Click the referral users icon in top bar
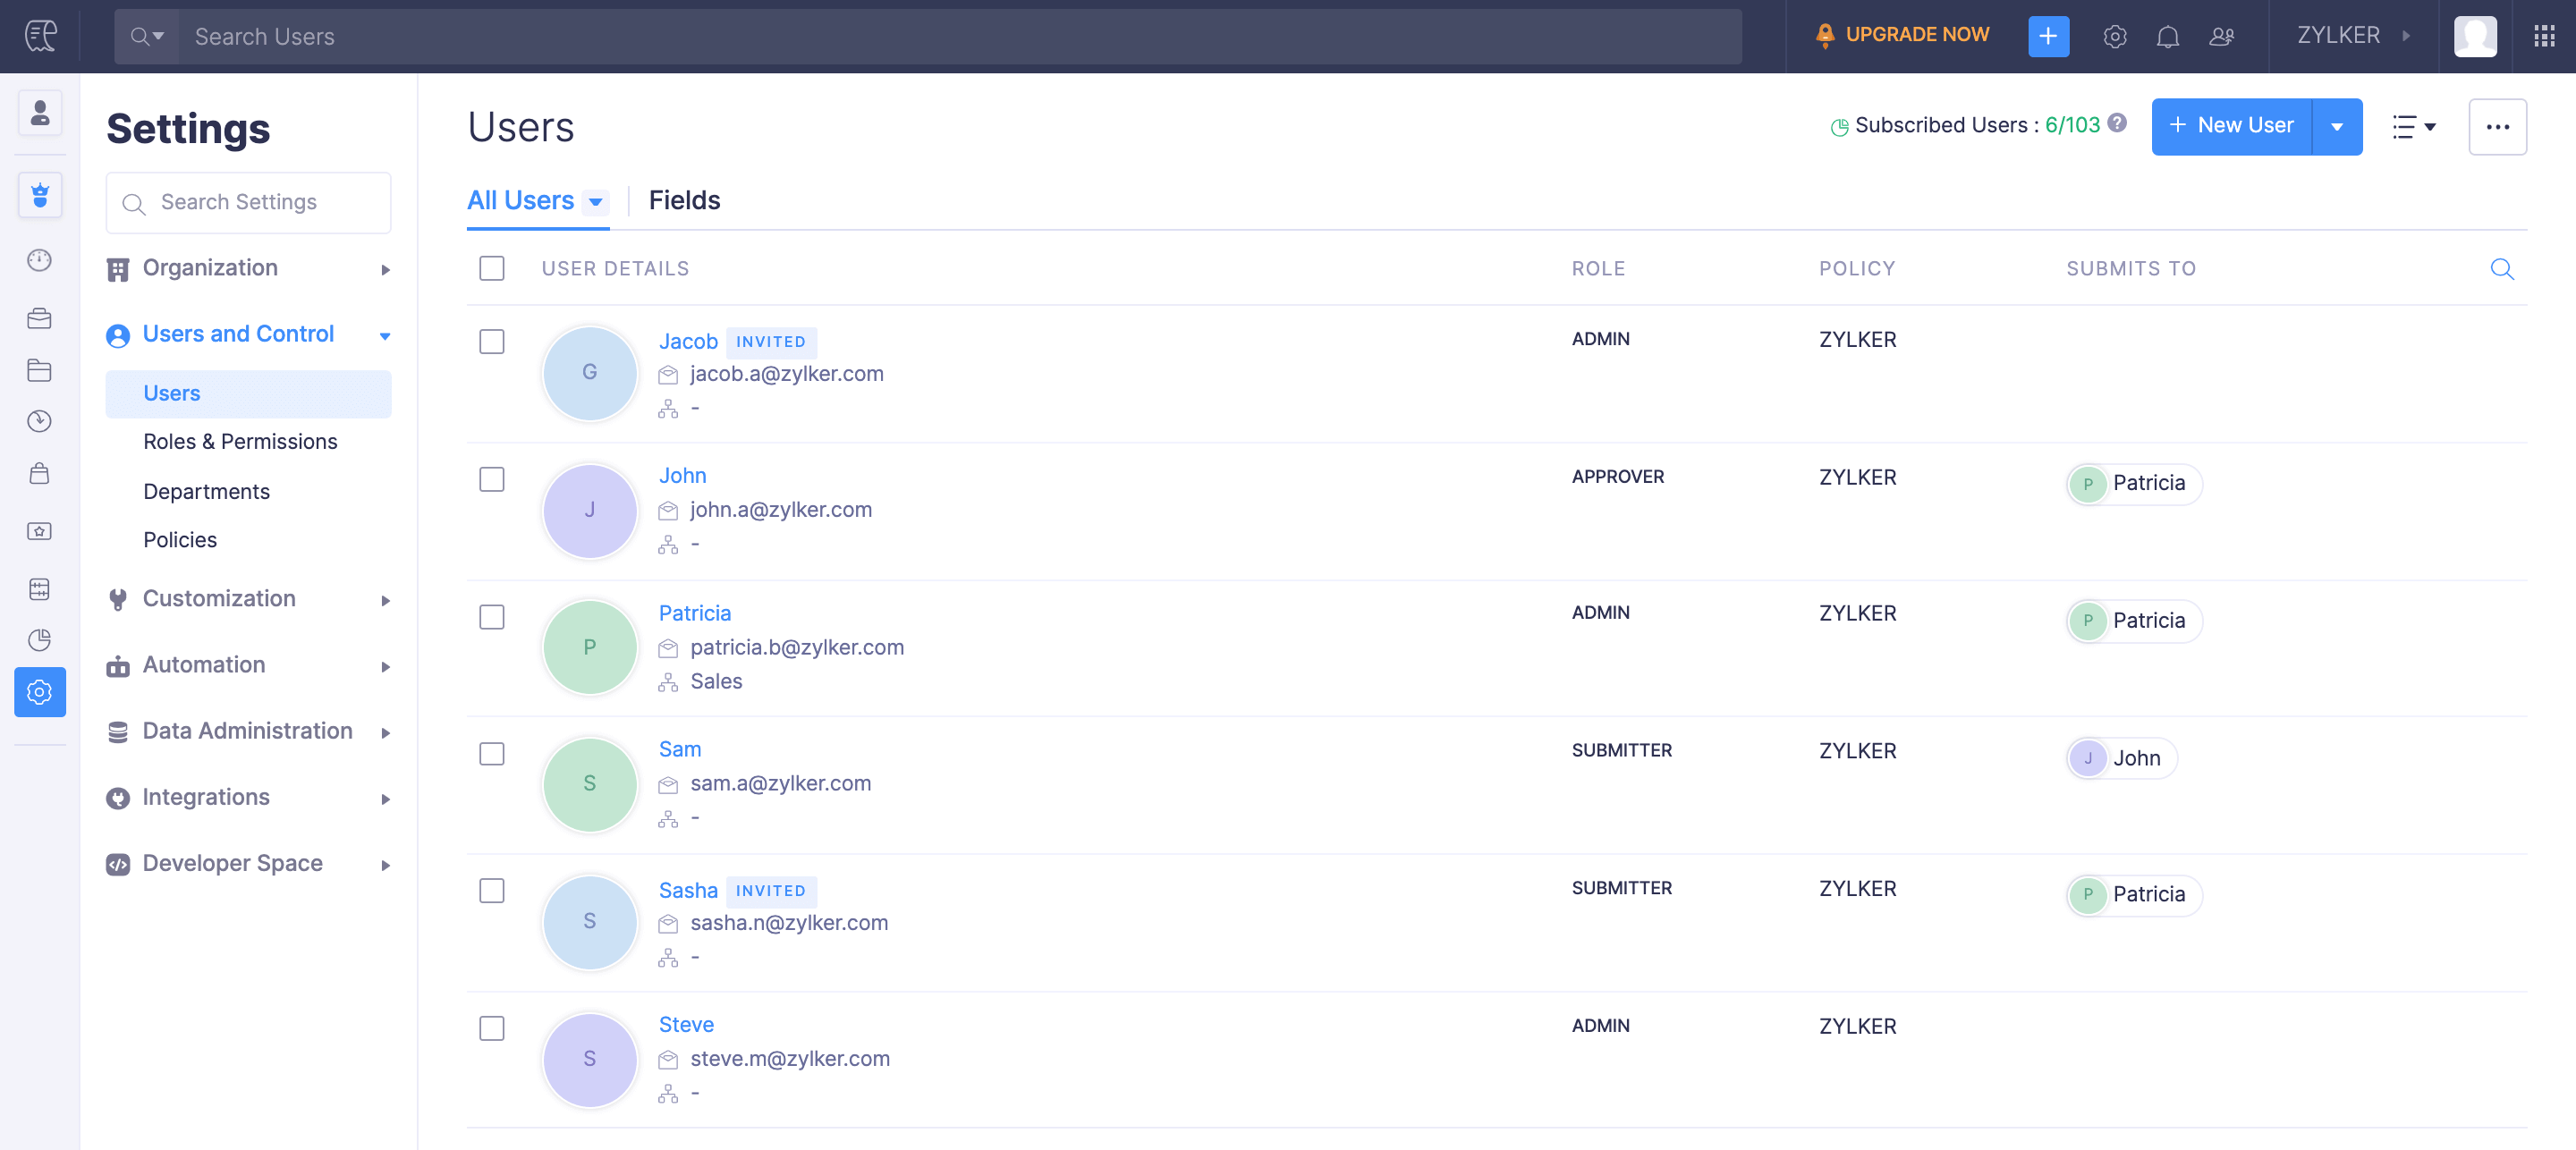The width and height of the screenshot is (2576, 1150). 2222,36
